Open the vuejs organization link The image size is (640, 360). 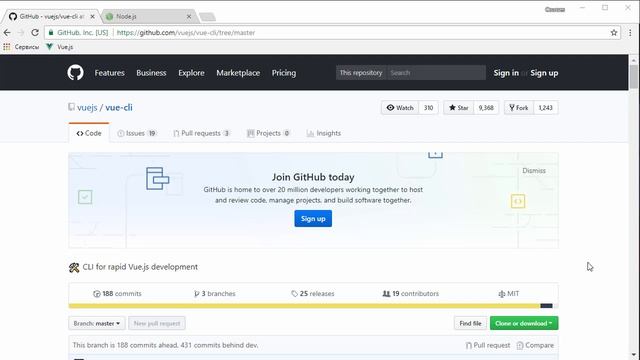pyautogui.click(x=87, y=107)
